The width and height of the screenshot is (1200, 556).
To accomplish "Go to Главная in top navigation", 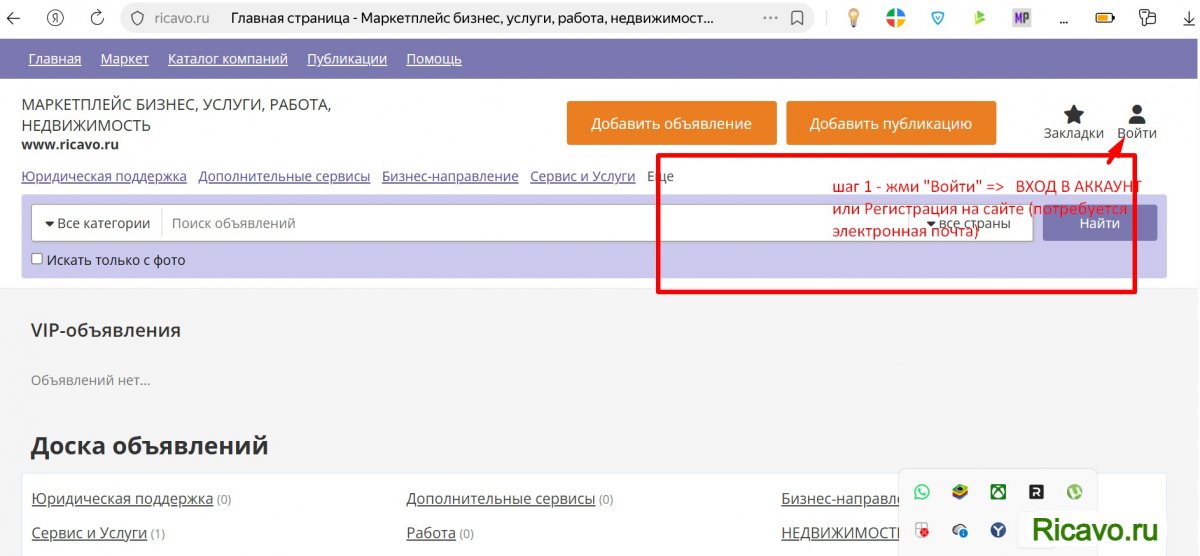I will click(x=55, y=59).
